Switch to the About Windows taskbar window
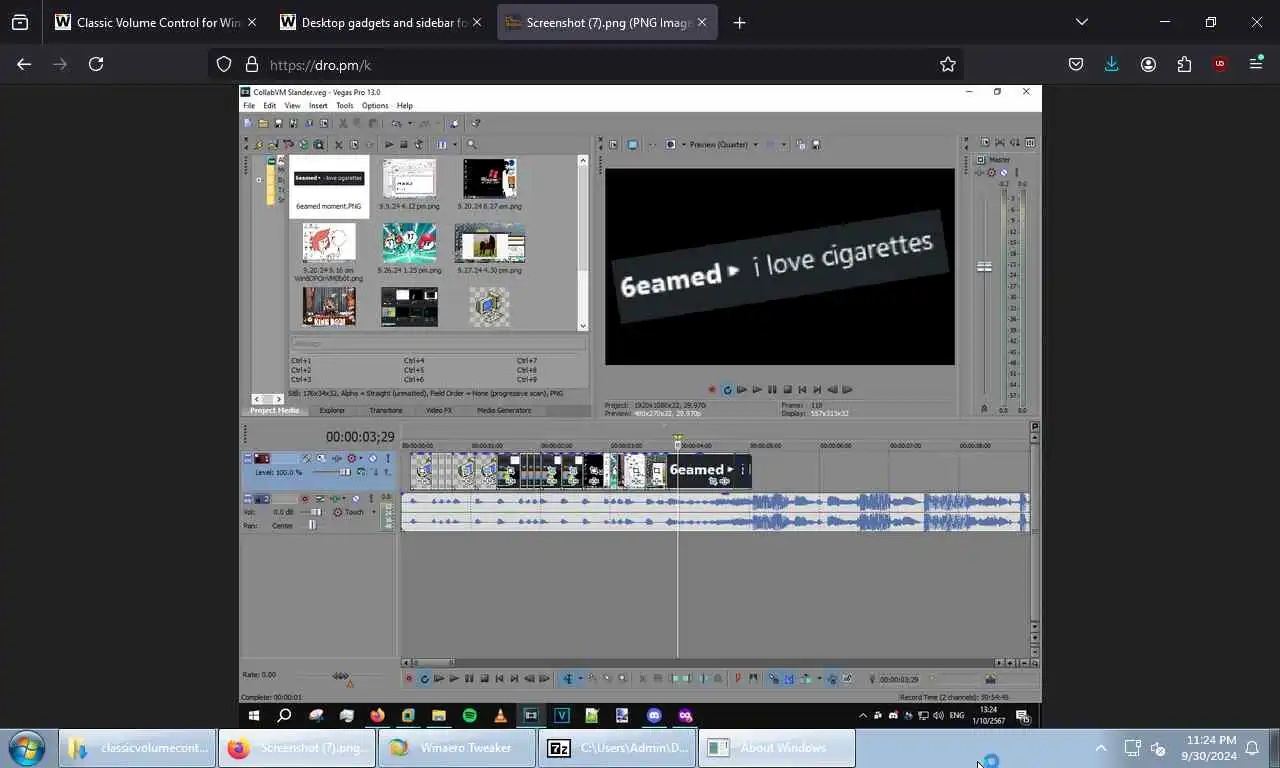 [776, 748]
